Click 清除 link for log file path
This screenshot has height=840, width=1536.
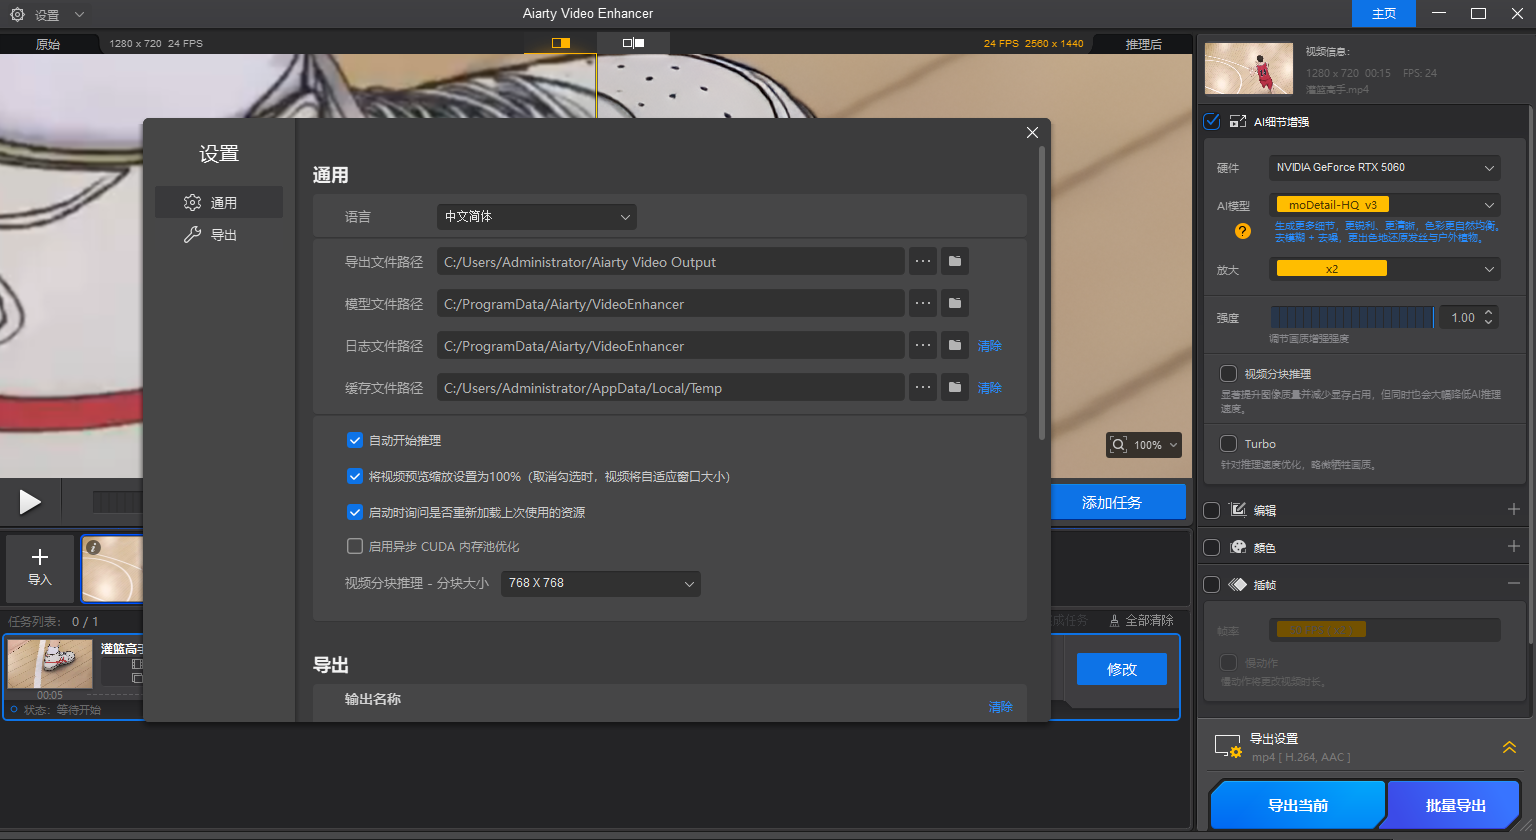pos(989,346)
